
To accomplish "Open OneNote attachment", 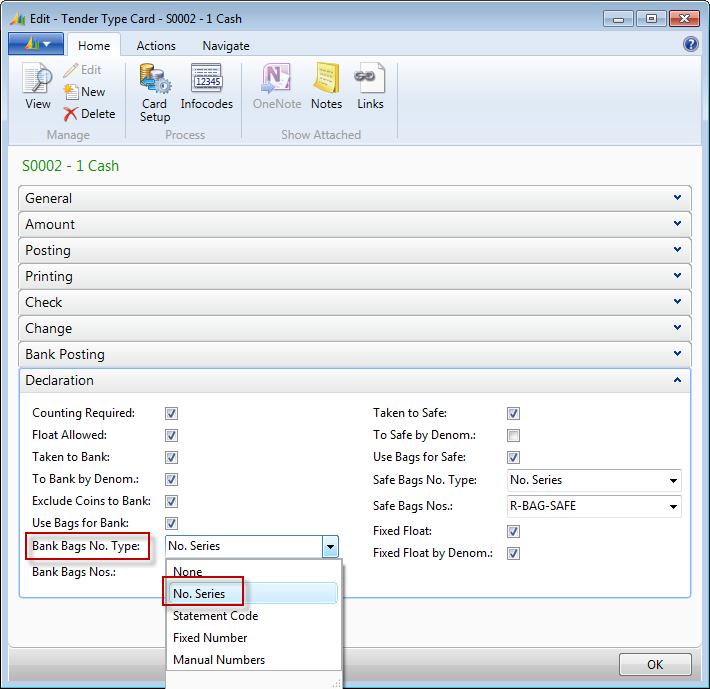I will click(277, 86).
